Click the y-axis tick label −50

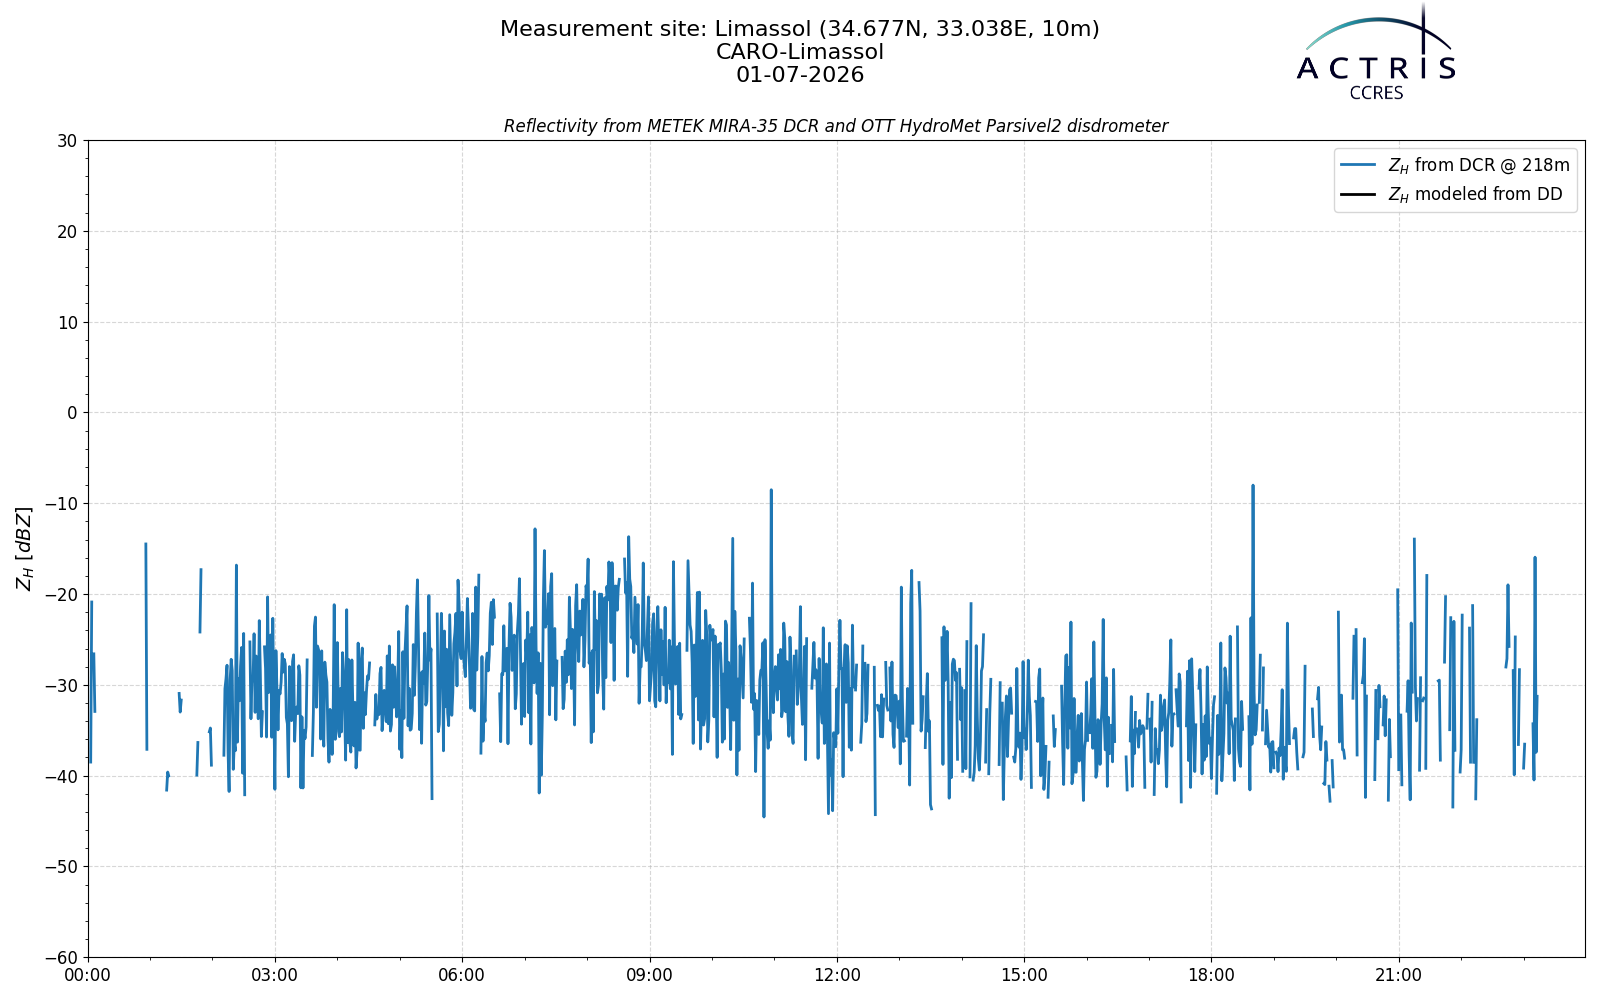[x=59, y=867]
